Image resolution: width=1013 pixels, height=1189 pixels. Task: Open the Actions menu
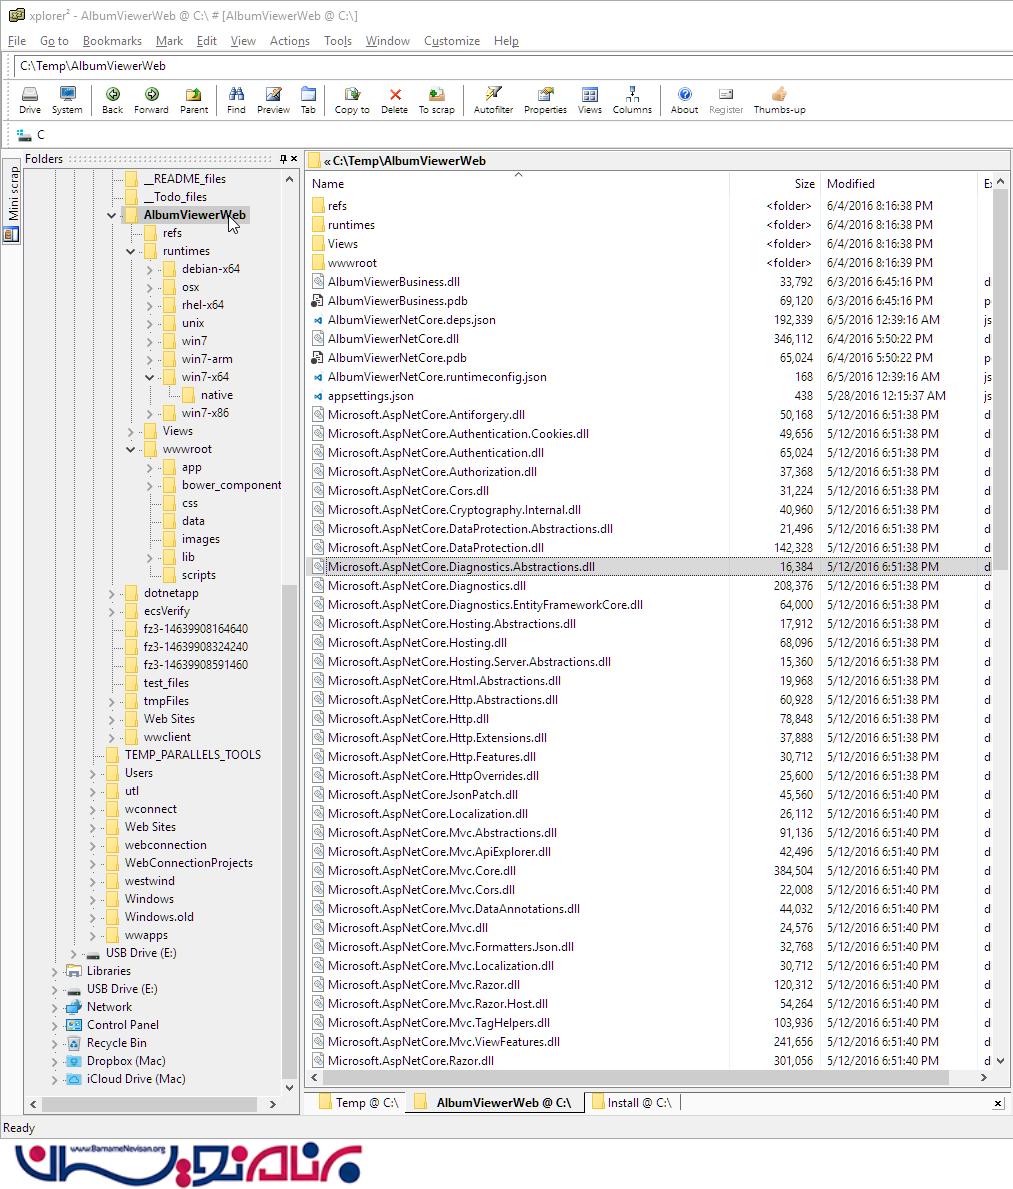pos(290,41)
